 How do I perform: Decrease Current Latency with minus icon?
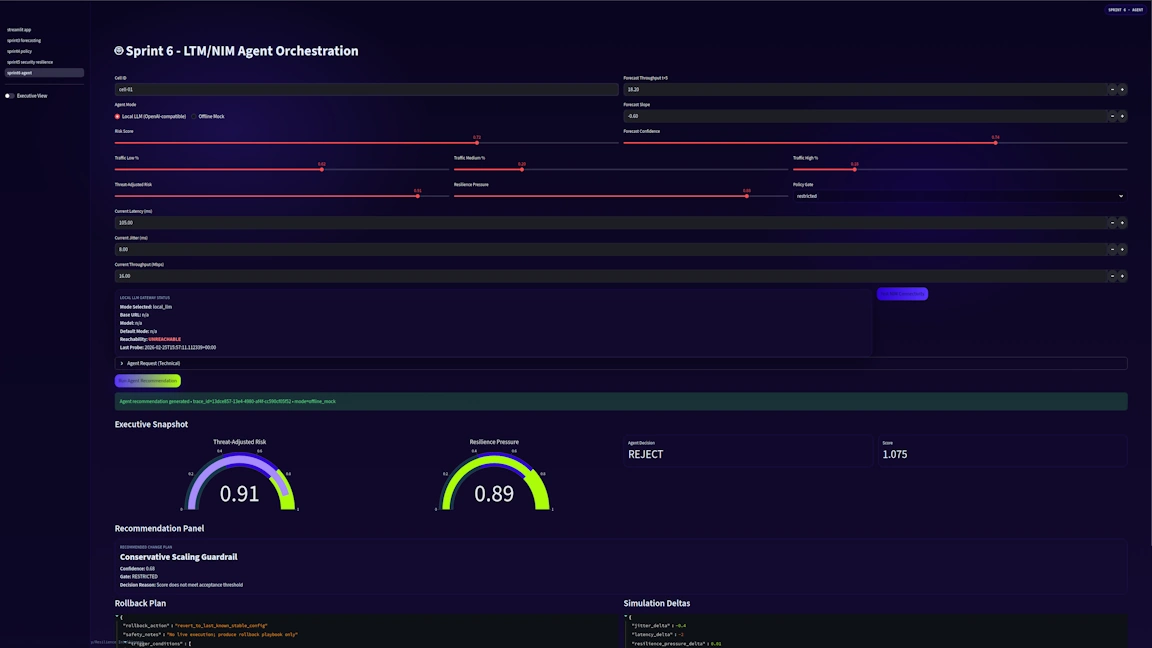point(1112,223)
